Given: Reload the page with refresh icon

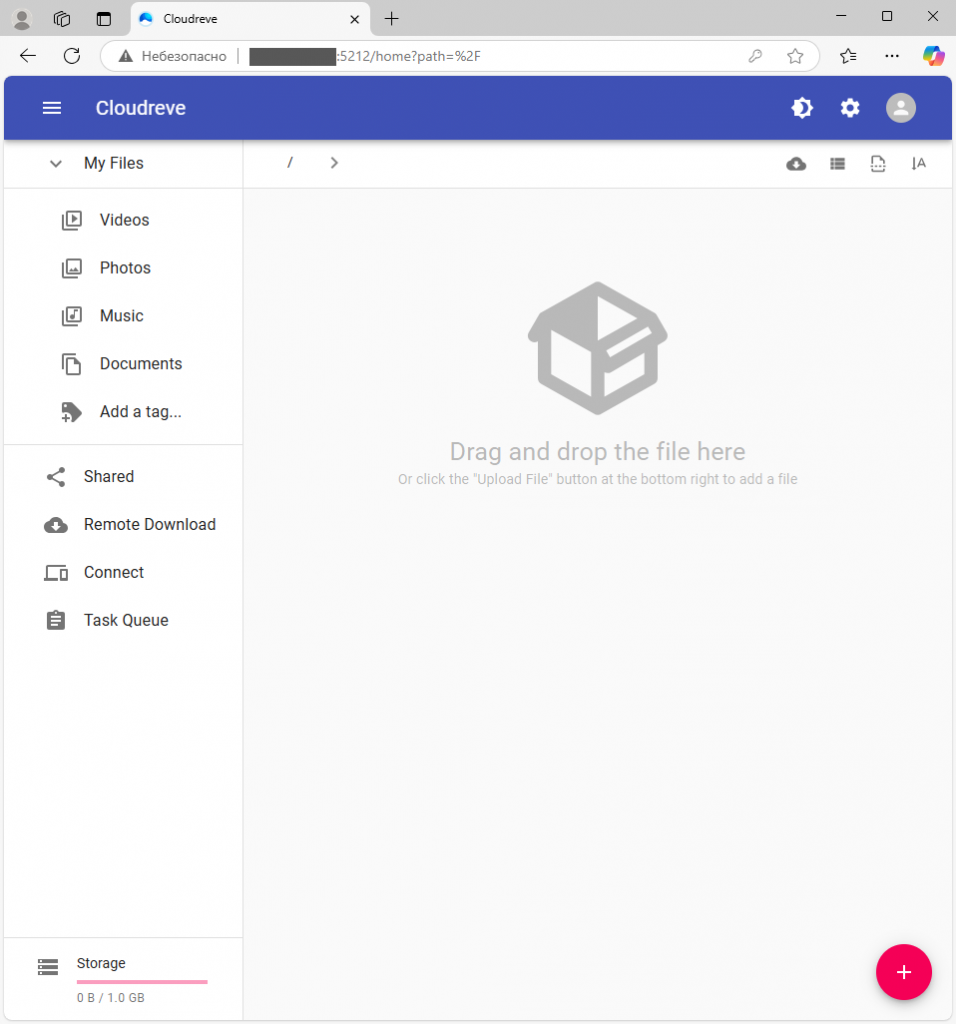Looking at the screenshot, I should point(72,56).
